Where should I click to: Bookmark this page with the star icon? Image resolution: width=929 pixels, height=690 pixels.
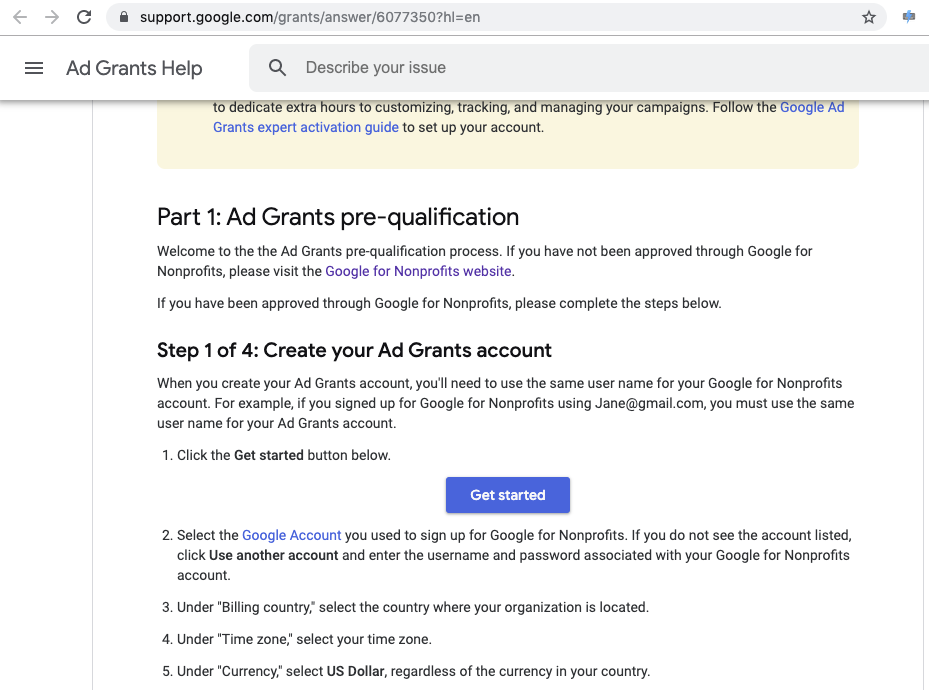click(869, 17)
